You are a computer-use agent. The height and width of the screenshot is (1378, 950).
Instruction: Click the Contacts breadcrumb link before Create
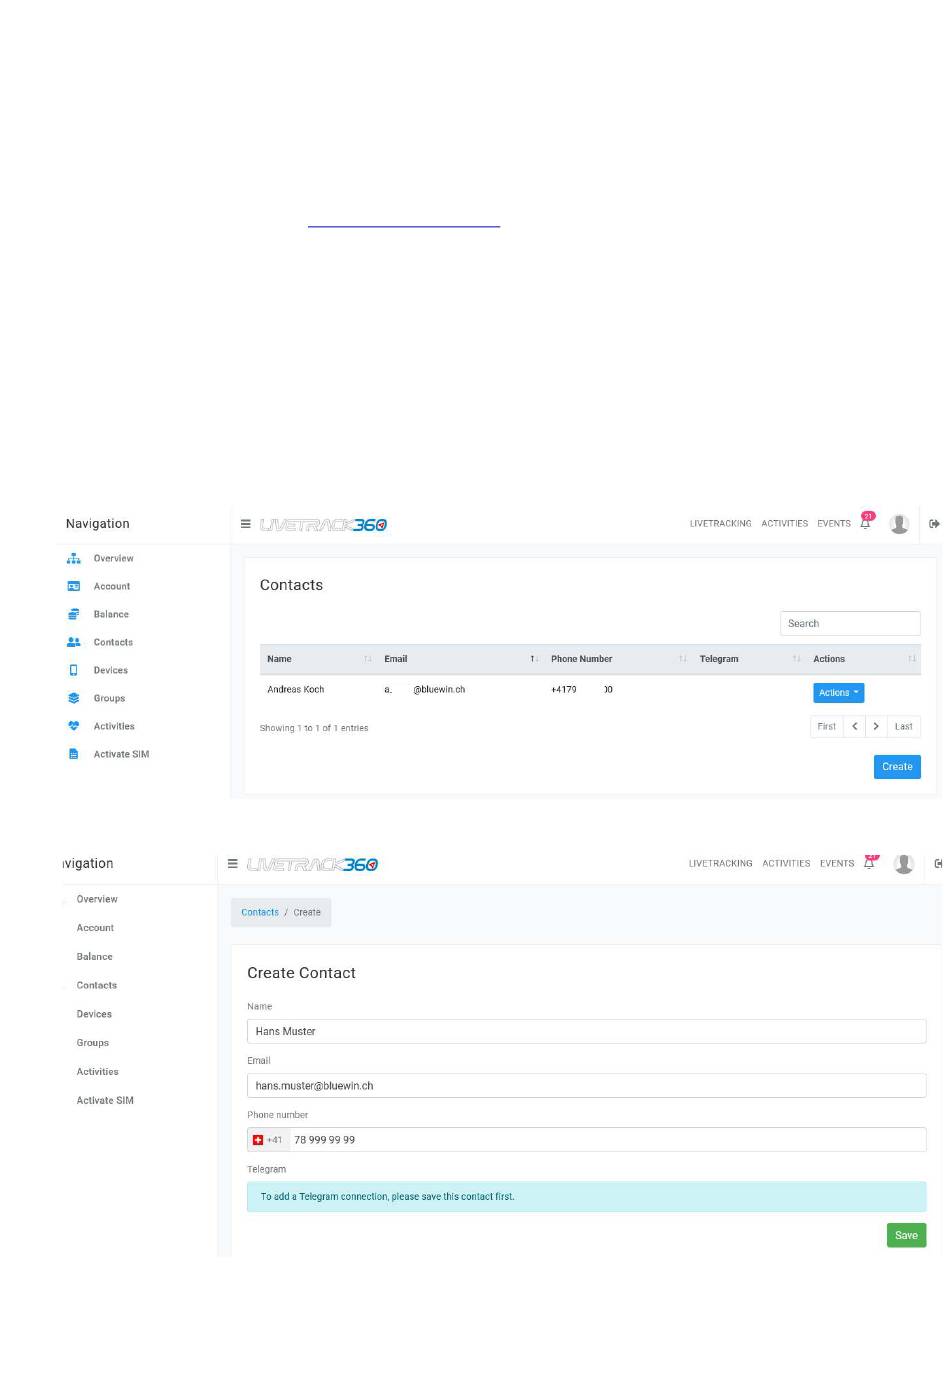260,912
